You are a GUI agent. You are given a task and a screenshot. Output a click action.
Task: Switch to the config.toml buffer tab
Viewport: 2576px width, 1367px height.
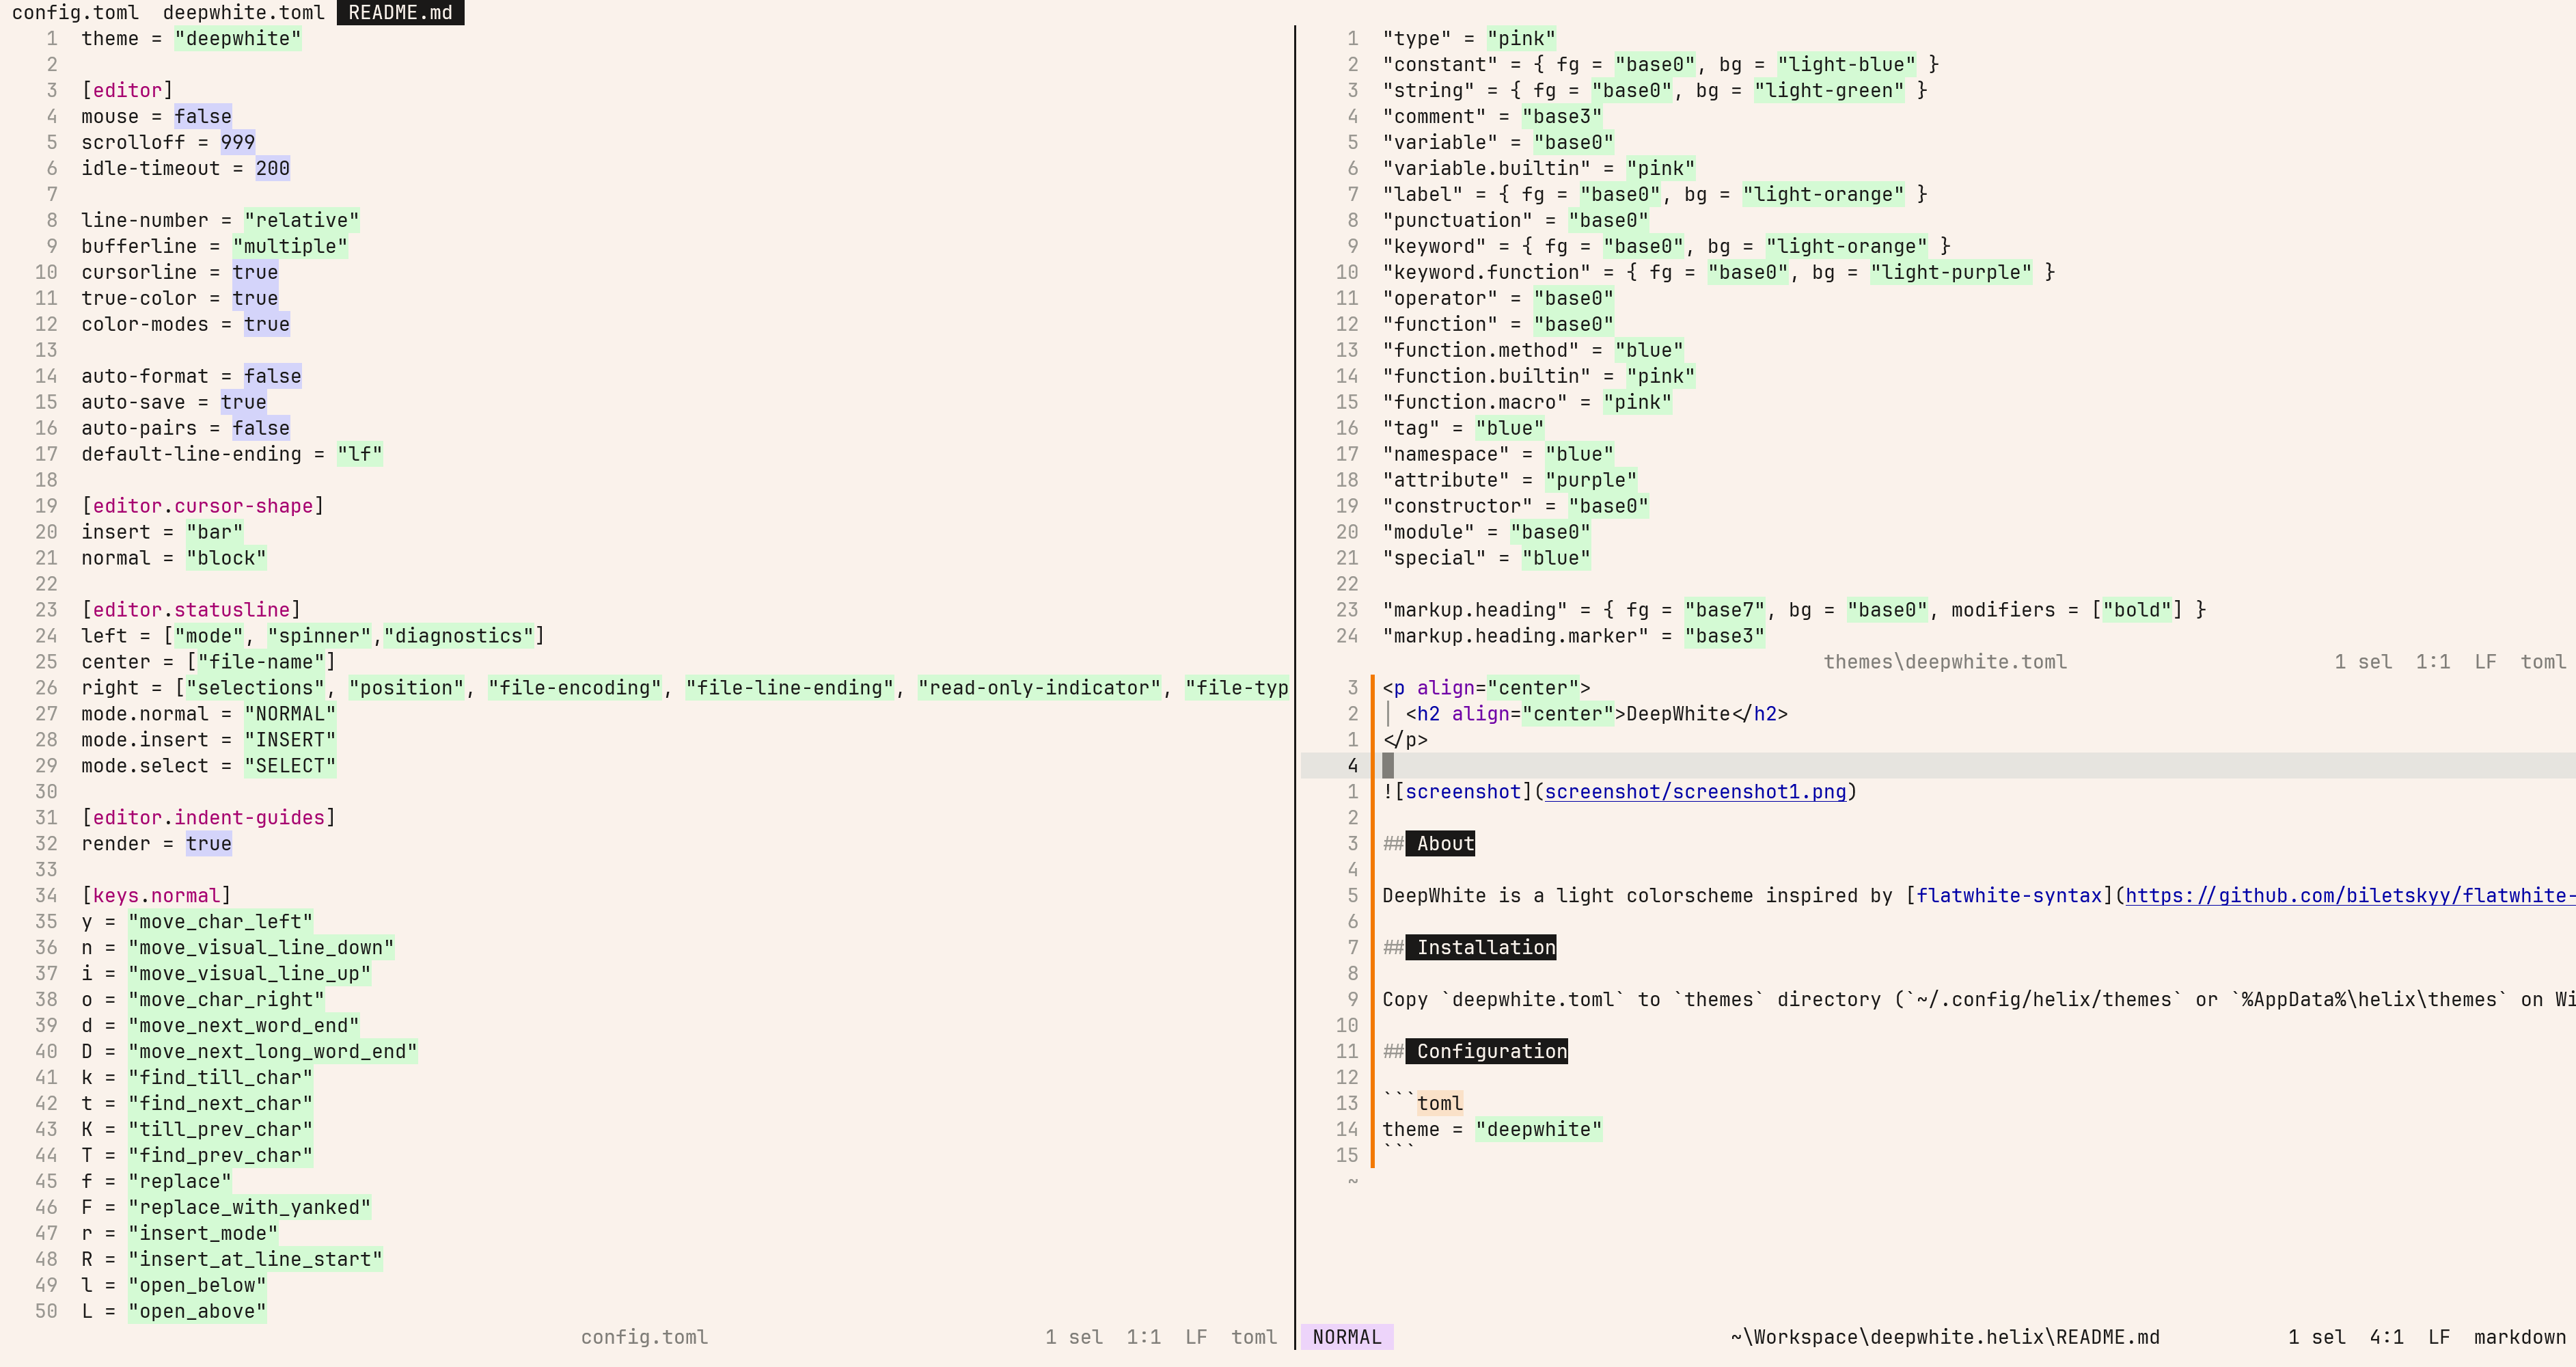[75, 12]
